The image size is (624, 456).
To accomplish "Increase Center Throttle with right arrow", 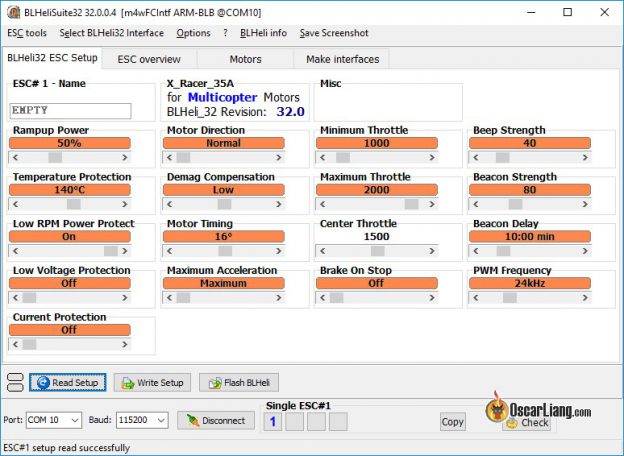I will coord(432,251).
